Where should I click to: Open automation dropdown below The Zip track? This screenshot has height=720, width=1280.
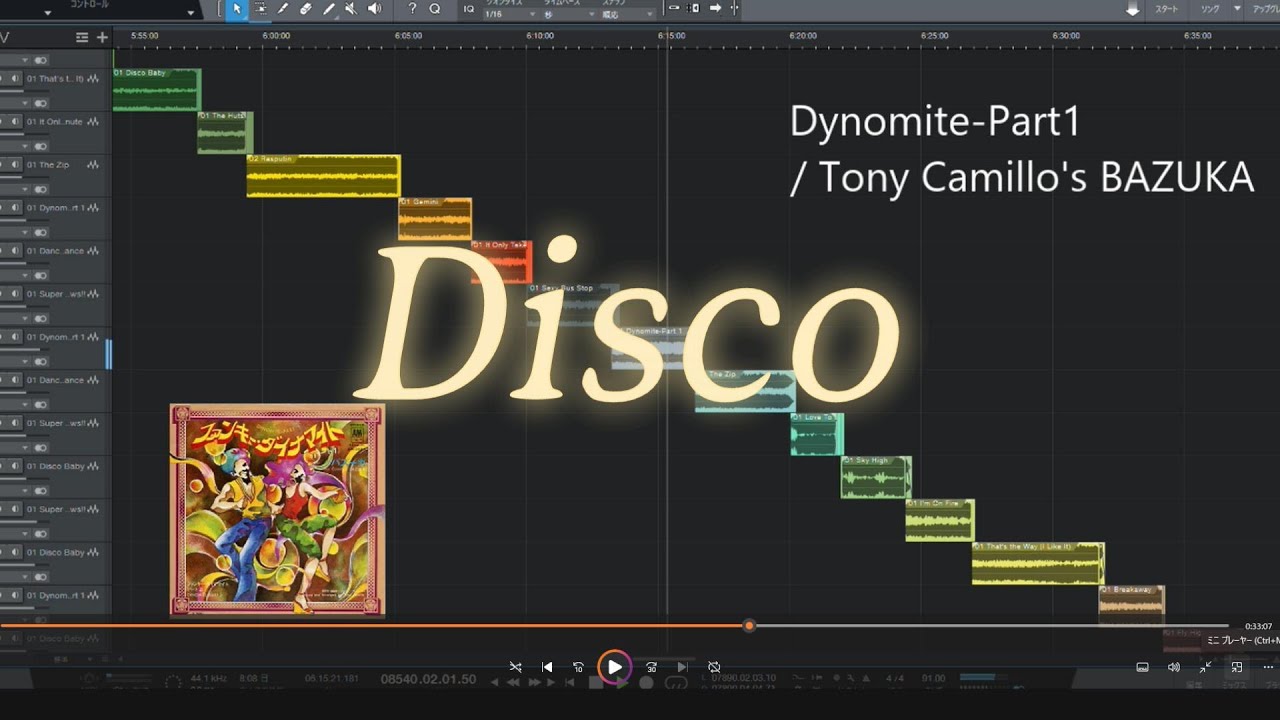pos(26,189)
